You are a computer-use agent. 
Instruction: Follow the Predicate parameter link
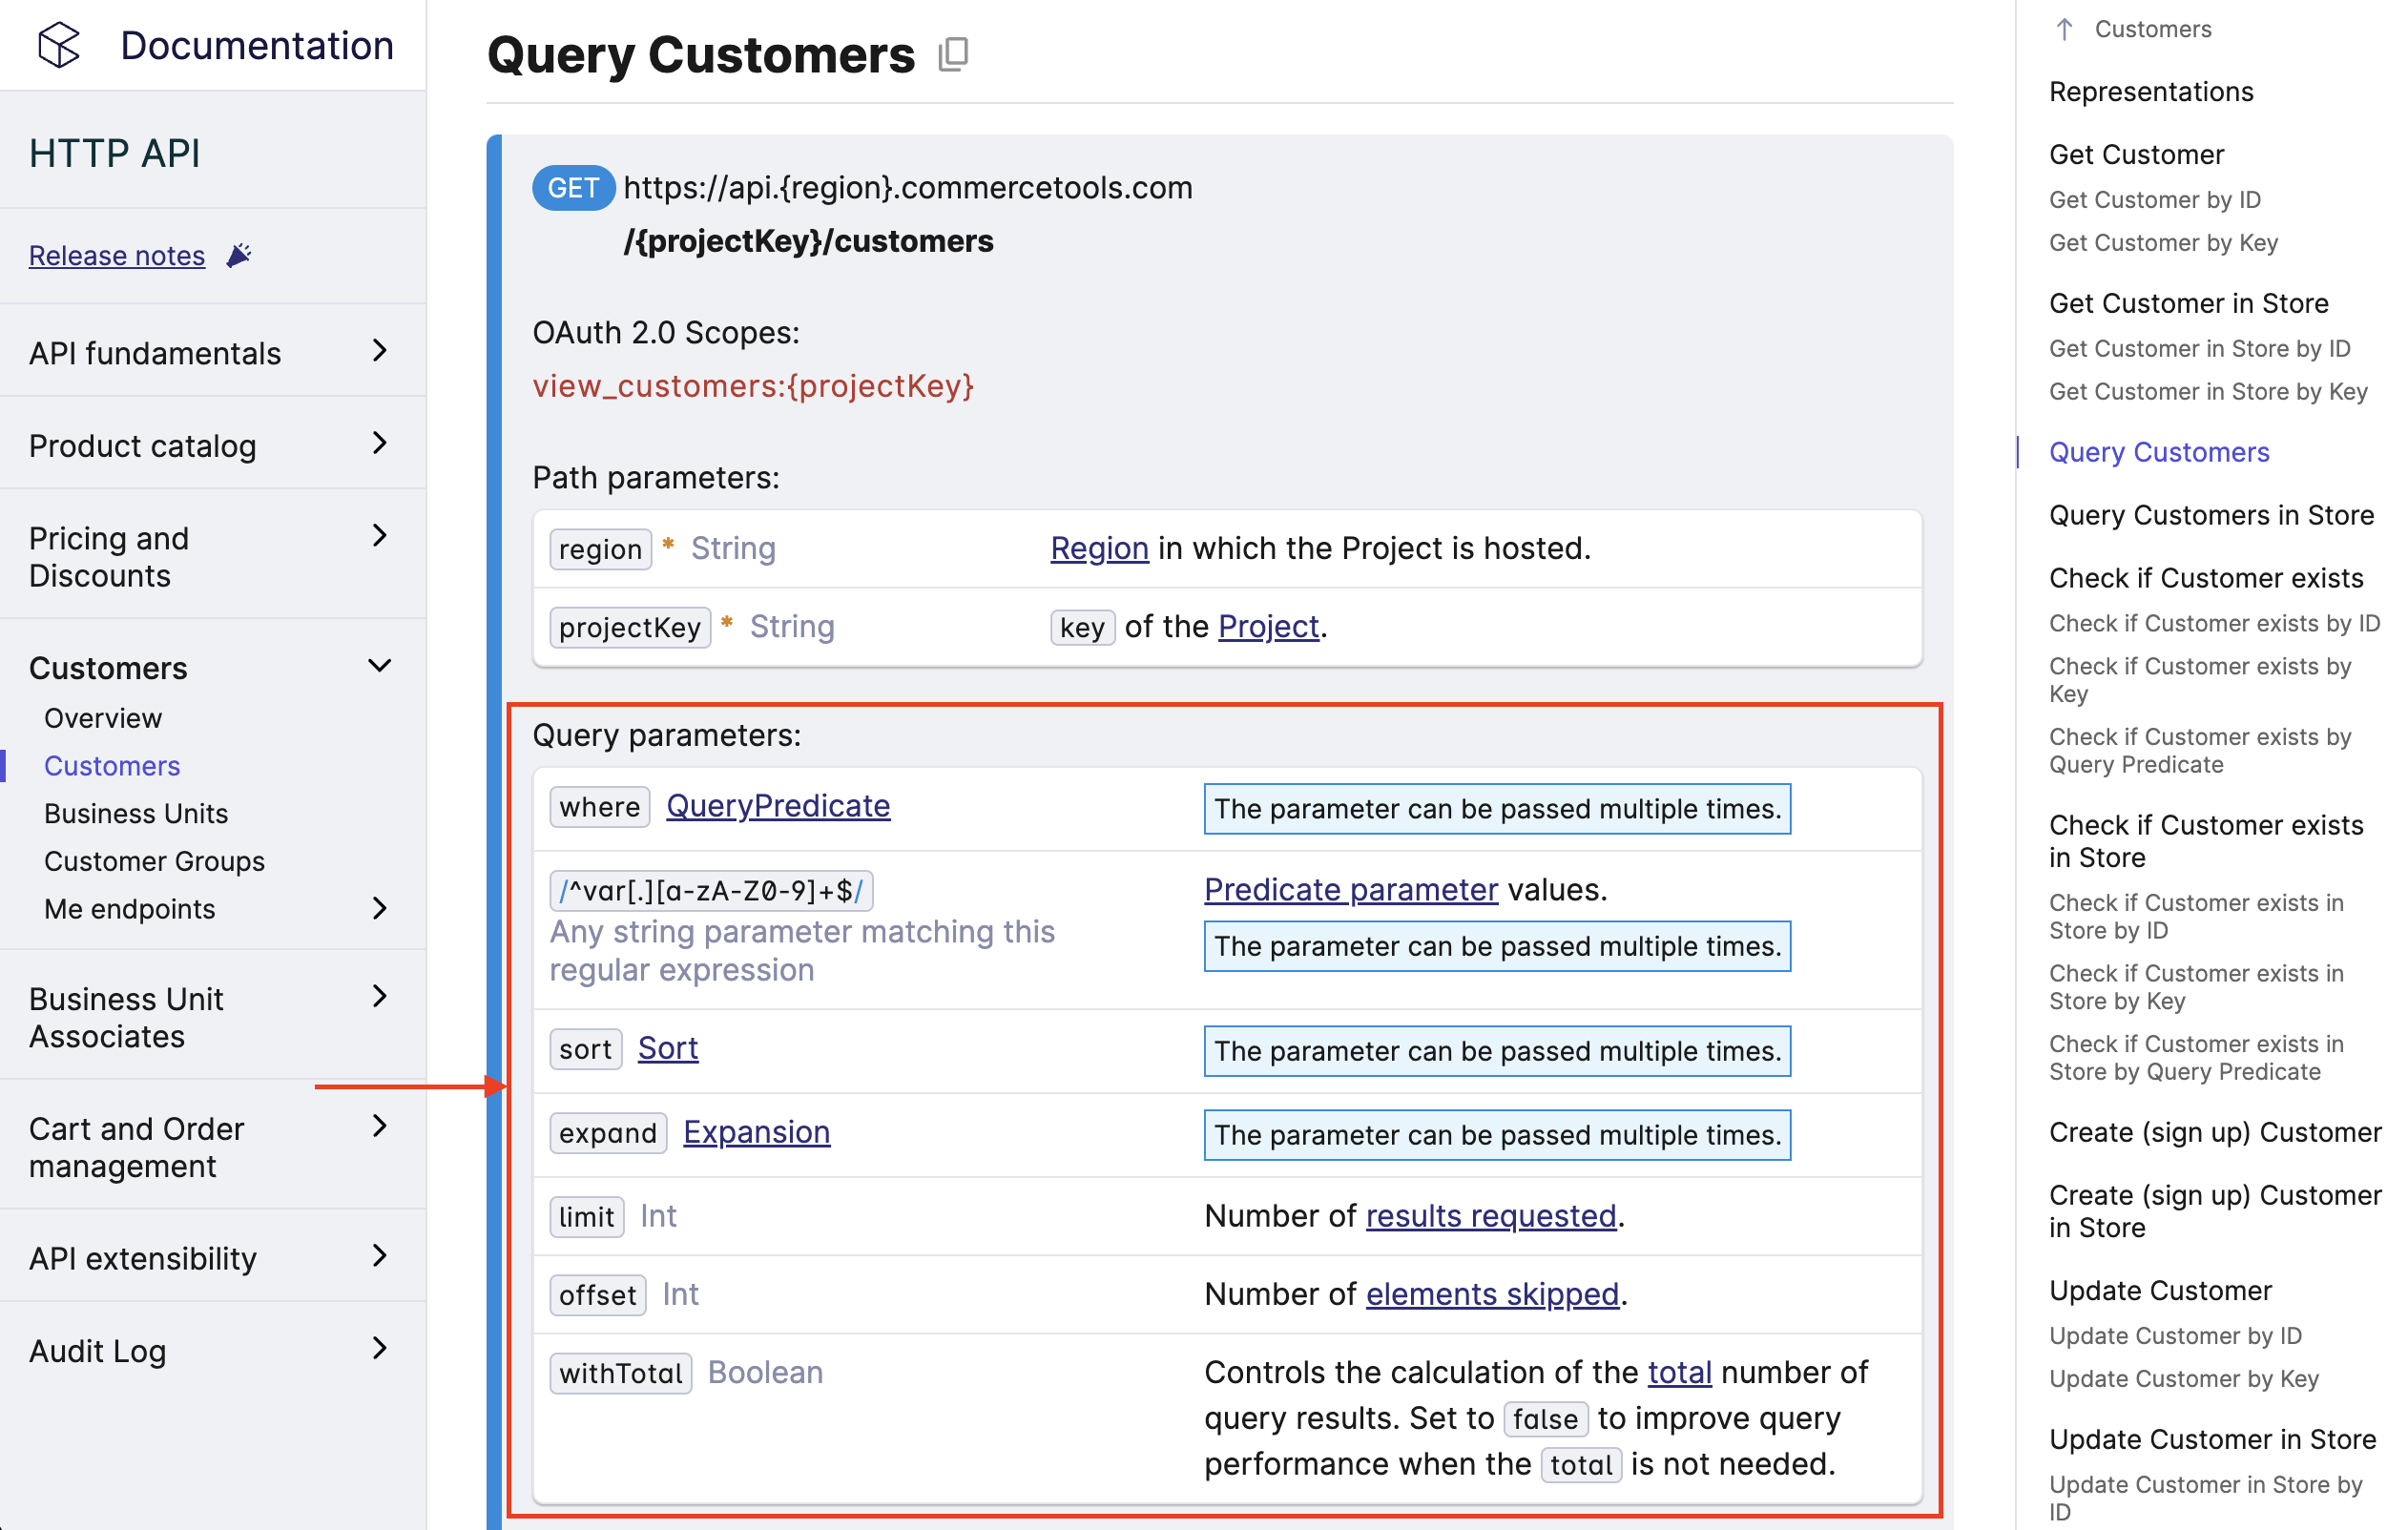point(1350,889)
